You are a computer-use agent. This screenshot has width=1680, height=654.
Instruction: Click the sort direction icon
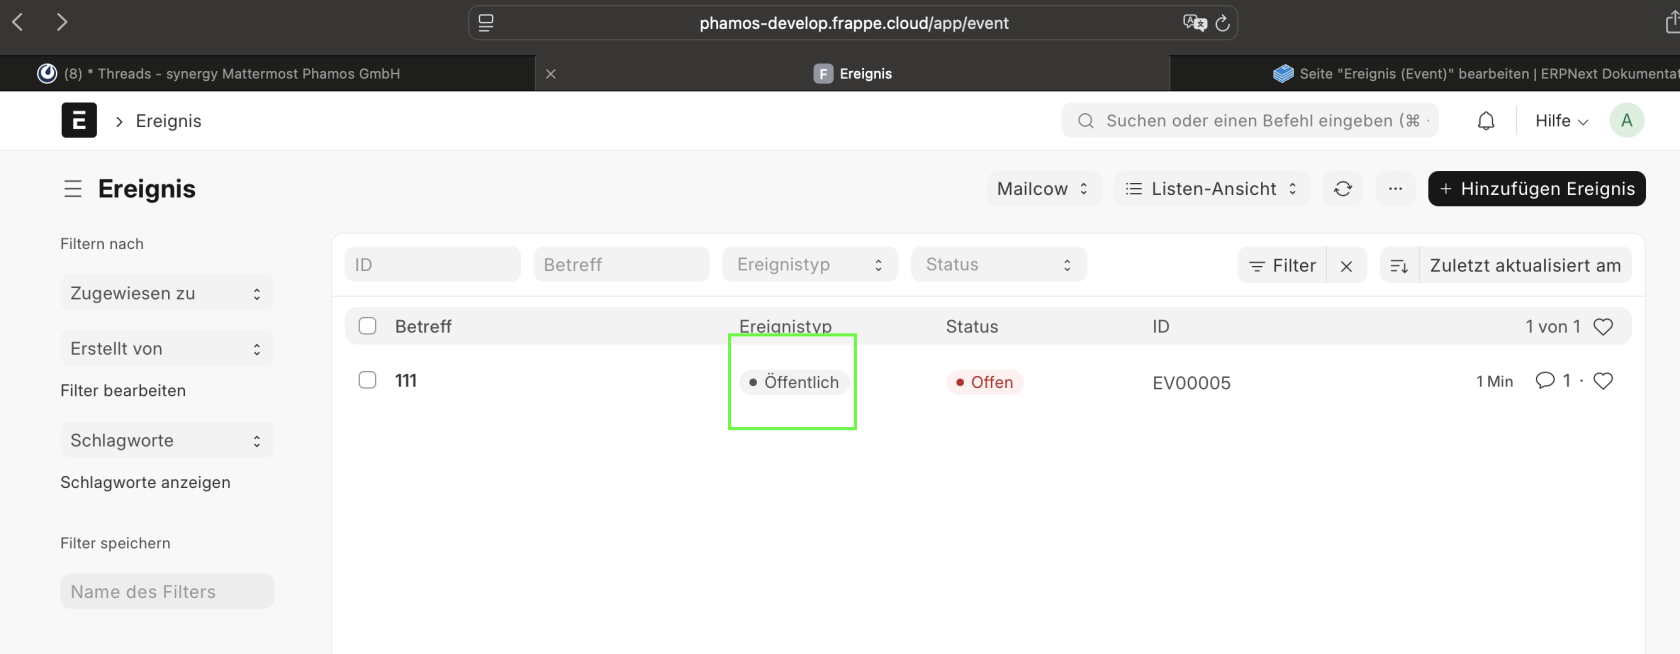pos(1399,266)
